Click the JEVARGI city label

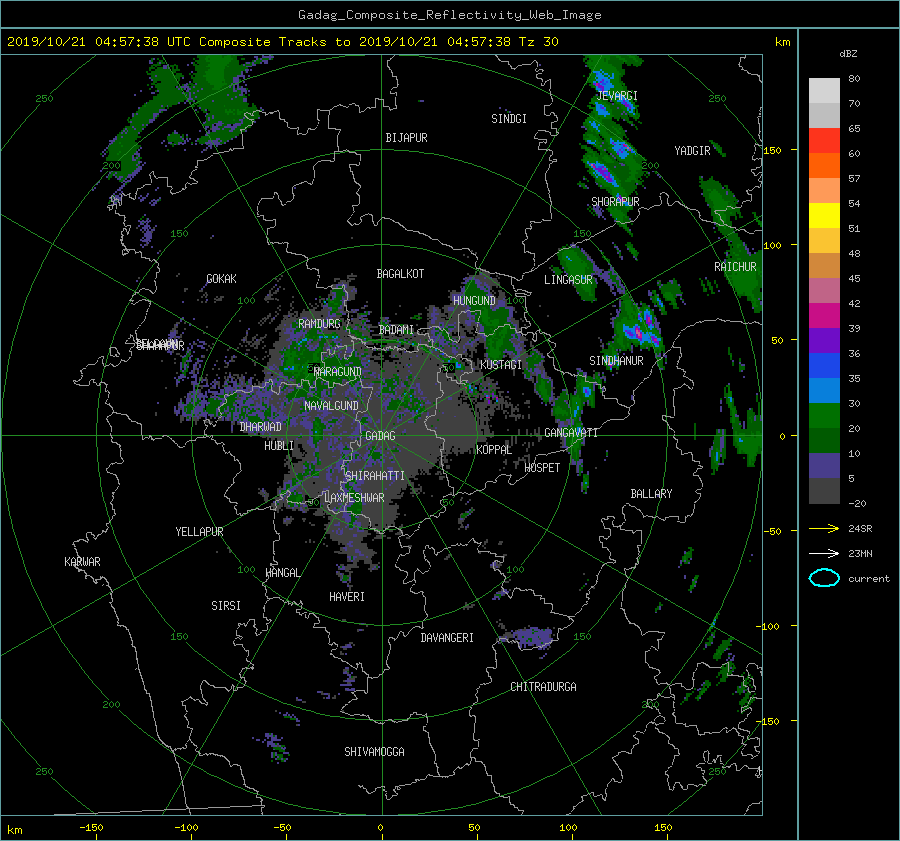pos(617,96)
